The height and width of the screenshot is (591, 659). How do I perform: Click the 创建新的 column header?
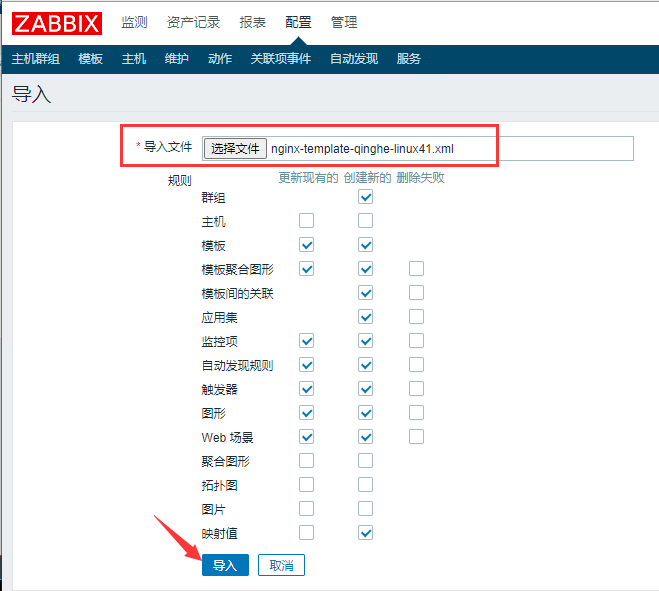click(367, 178)
